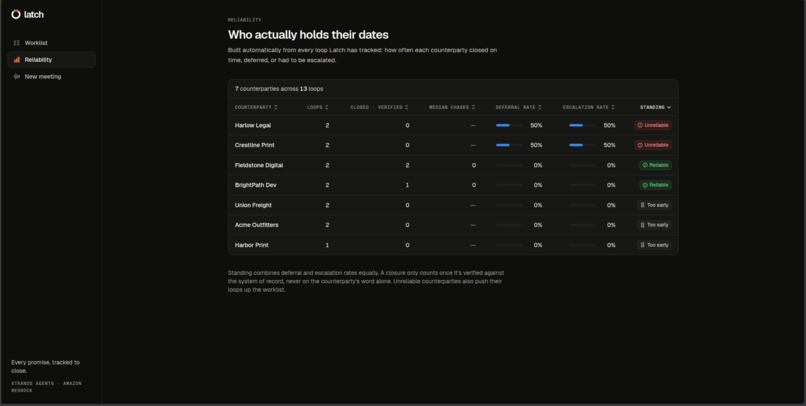Click the 'Every promise, tracked to close.' tagline
806x406 pixels.
45,366
